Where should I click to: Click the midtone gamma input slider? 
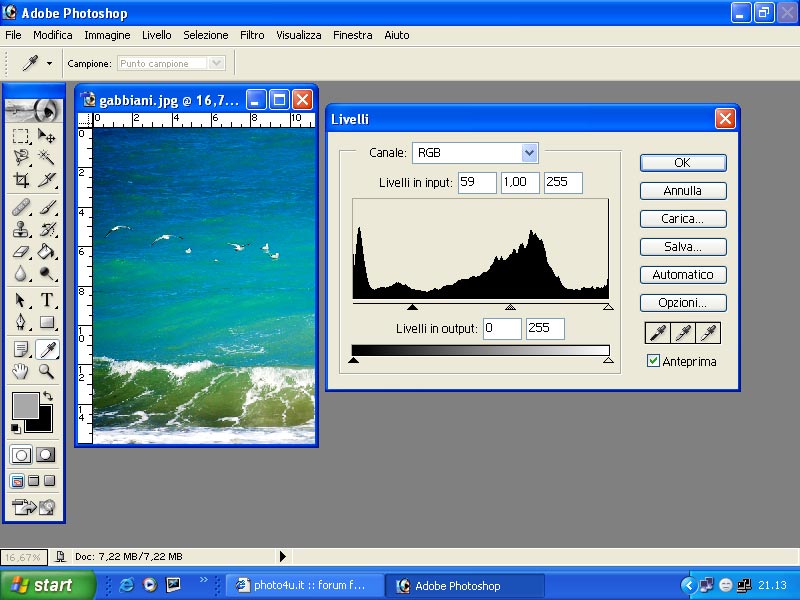[510, 308]
